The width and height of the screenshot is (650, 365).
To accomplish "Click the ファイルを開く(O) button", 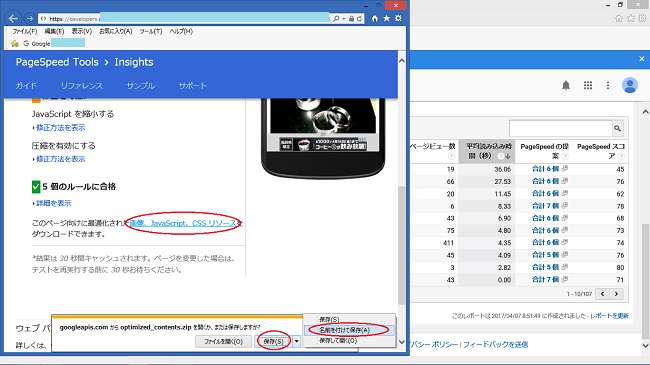I will click(223, 341).
